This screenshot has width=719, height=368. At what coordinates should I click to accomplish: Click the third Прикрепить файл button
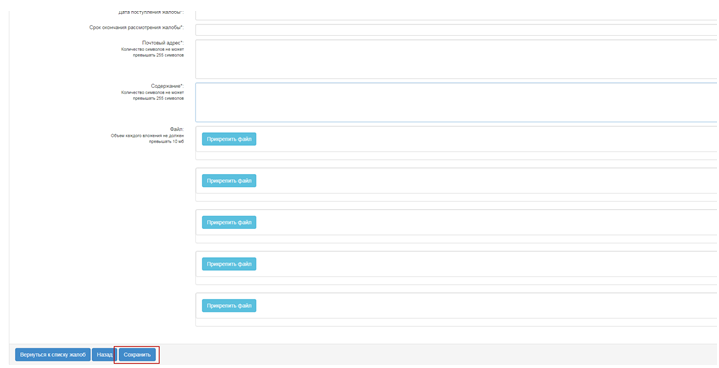229,222
